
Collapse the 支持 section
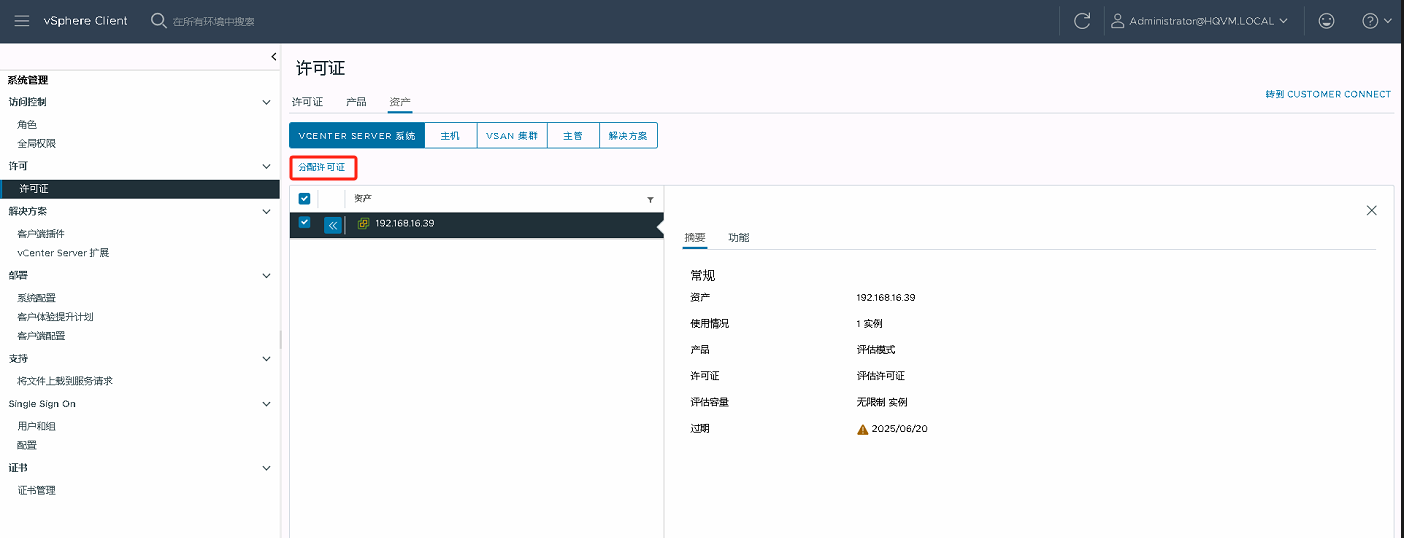(266, 359)
